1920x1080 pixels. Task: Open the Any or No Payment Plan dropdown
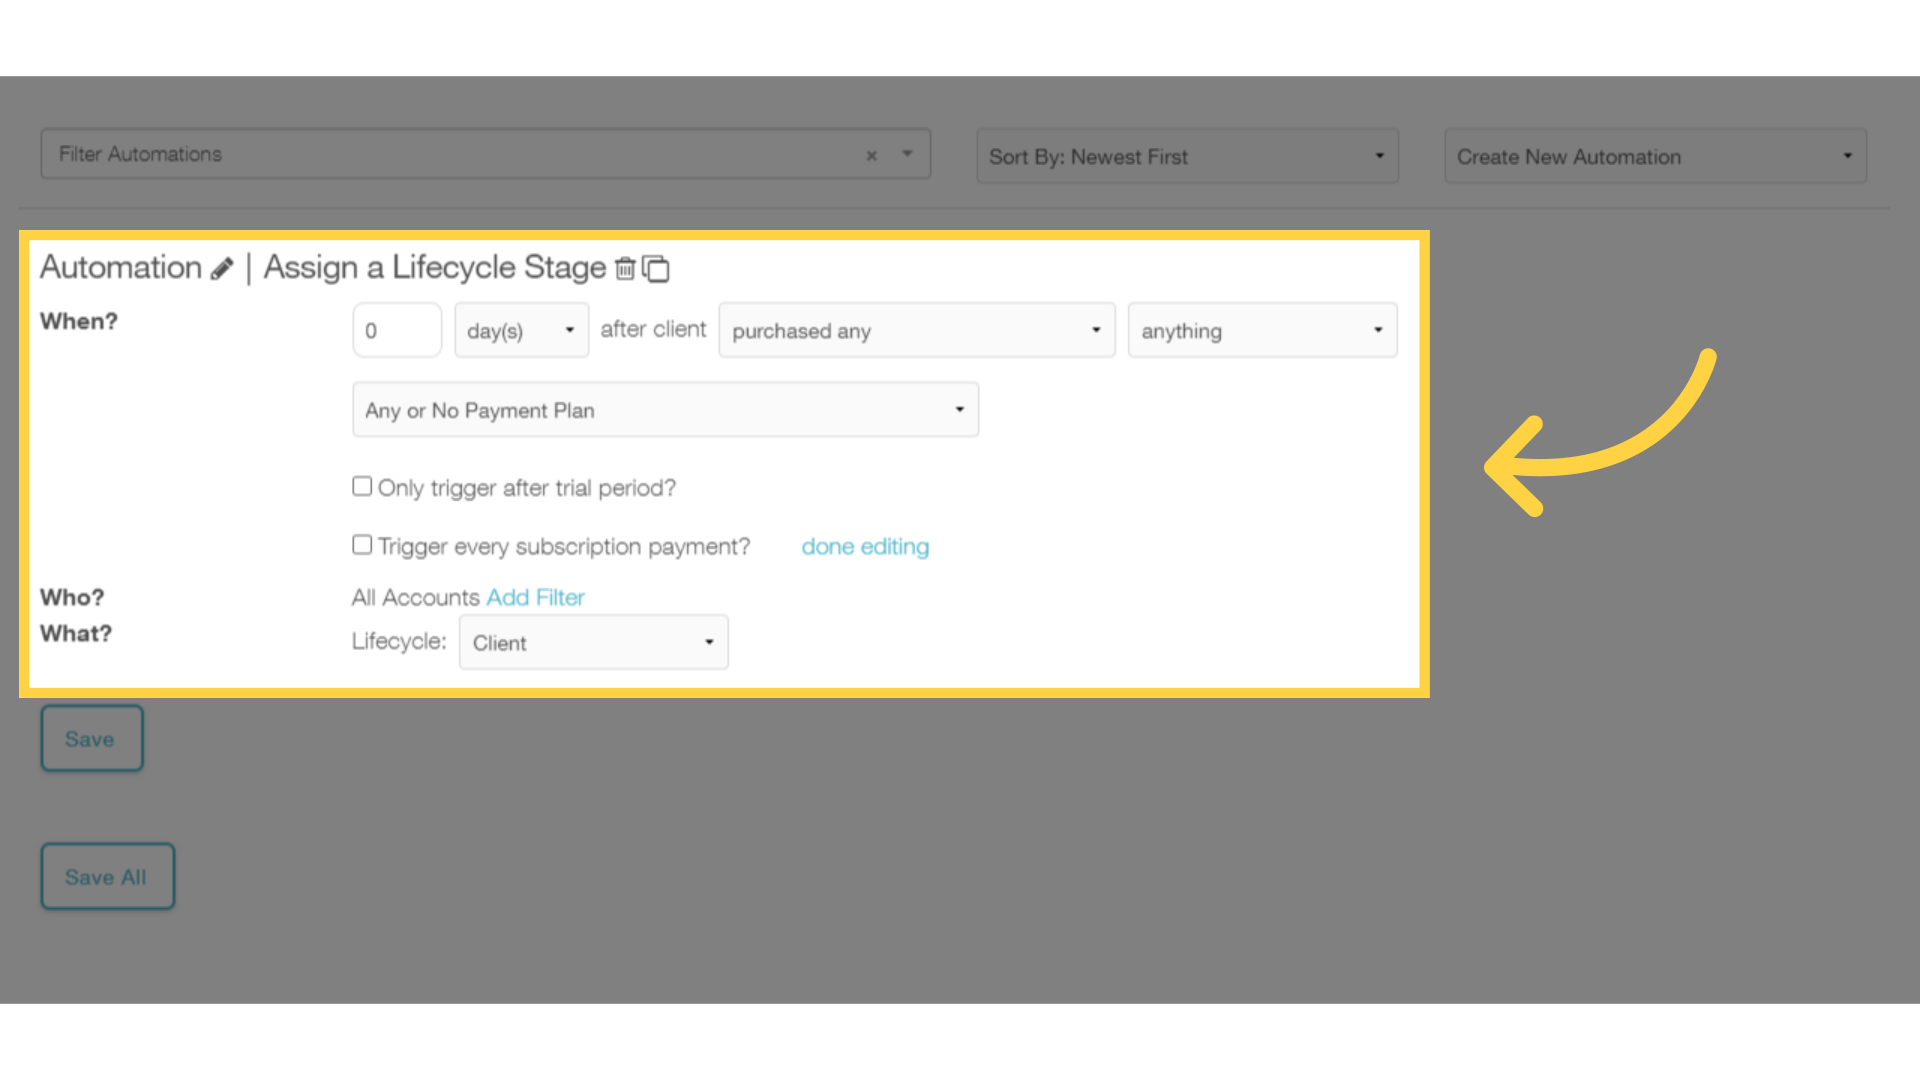(x=665, y=410)
